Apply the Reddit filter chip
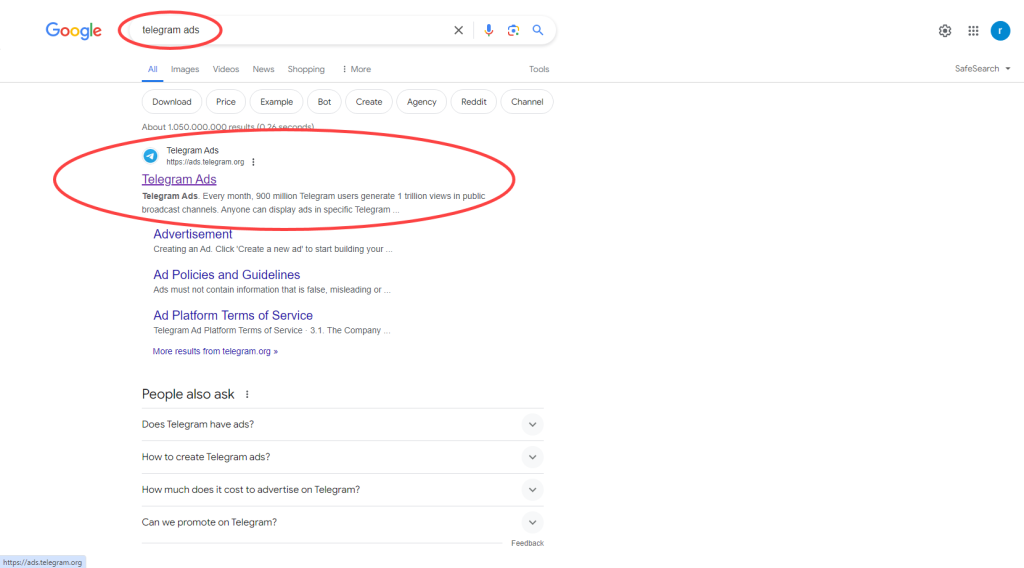Screen dimensions: 1024x568 point(473,102)
